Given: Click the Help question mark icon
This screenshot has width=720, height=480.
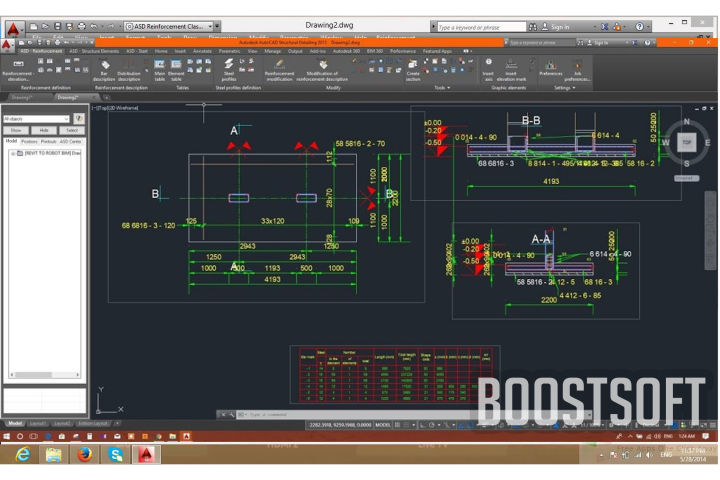Looking at the screenshot, I should pyautogui.click(x=639, y=27).
